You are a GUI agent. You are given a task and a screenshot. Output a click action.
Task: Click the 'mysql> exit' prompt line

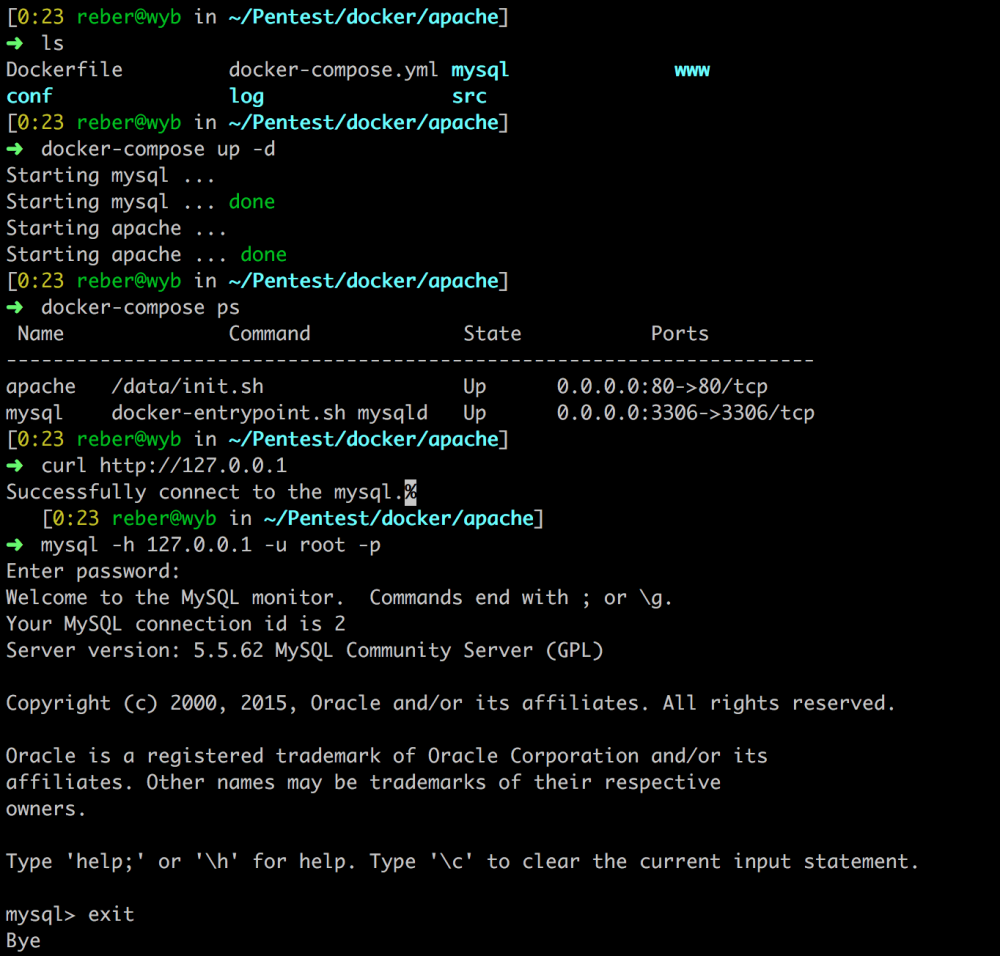pyautogui.click(x=70, y=915)
